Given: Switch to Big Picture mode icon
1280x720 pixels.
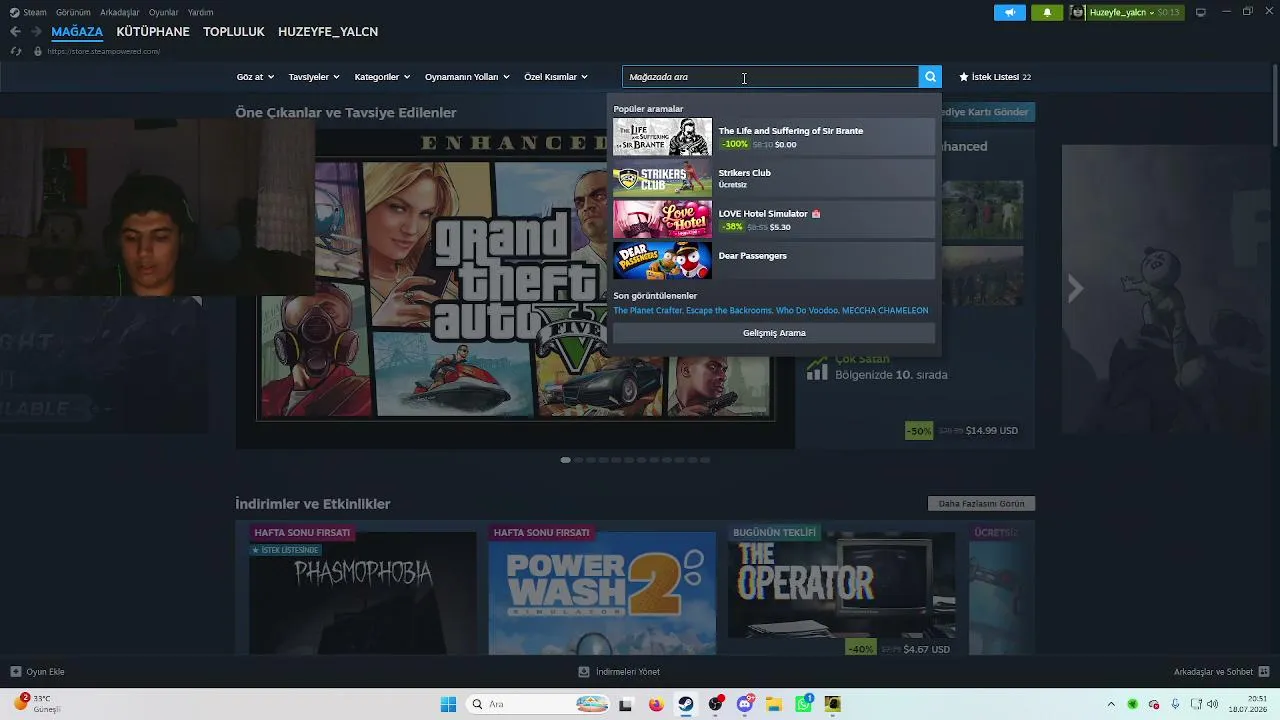Looking at the screenshot, I should pyautogui.click(x=1201, y=12).
